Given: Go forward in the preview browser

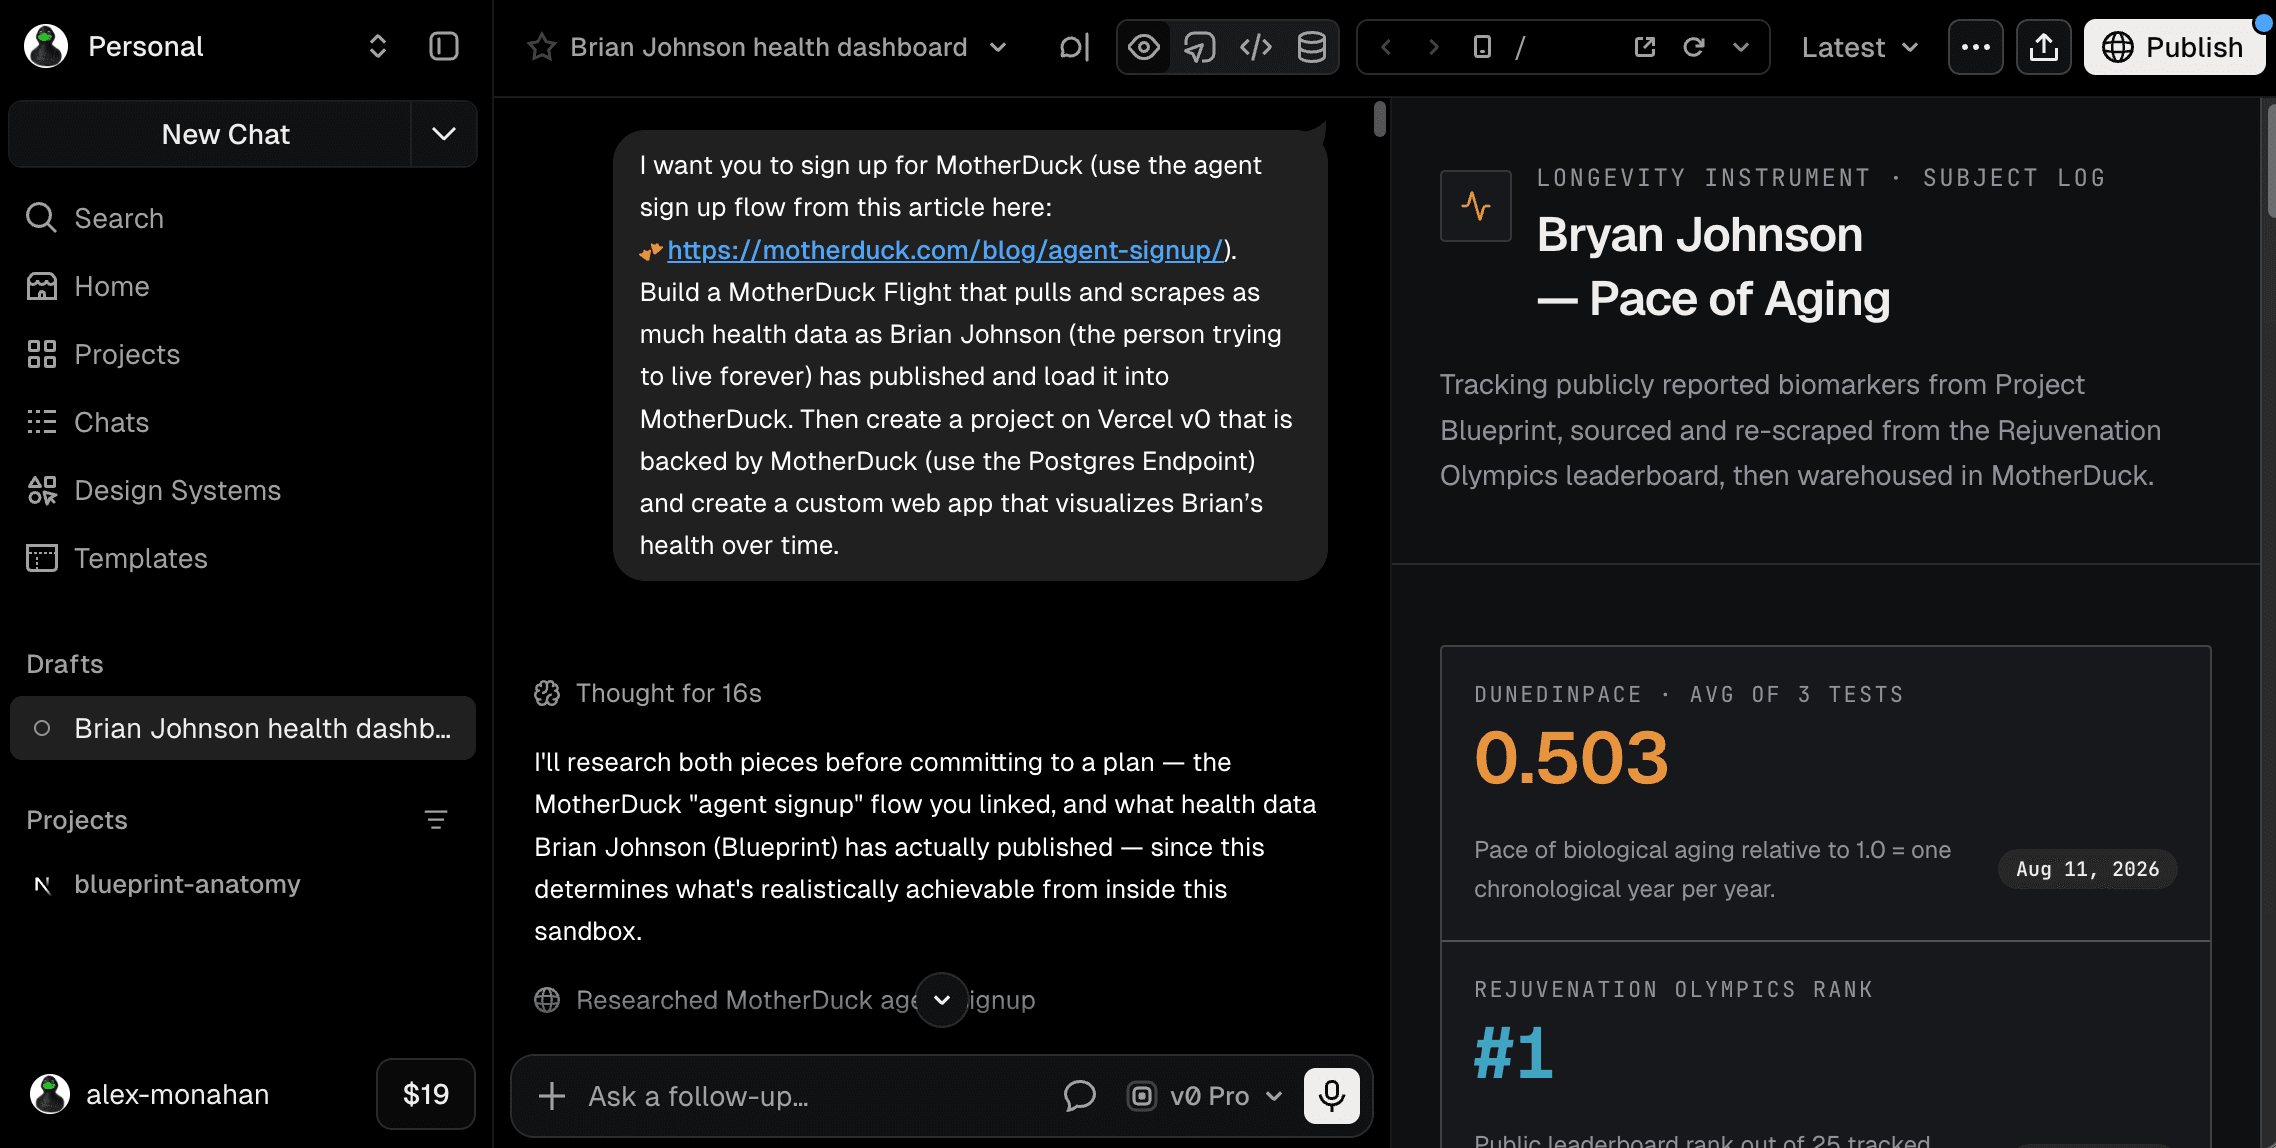Looking at the screenshot, I should tap(1434, 47).
